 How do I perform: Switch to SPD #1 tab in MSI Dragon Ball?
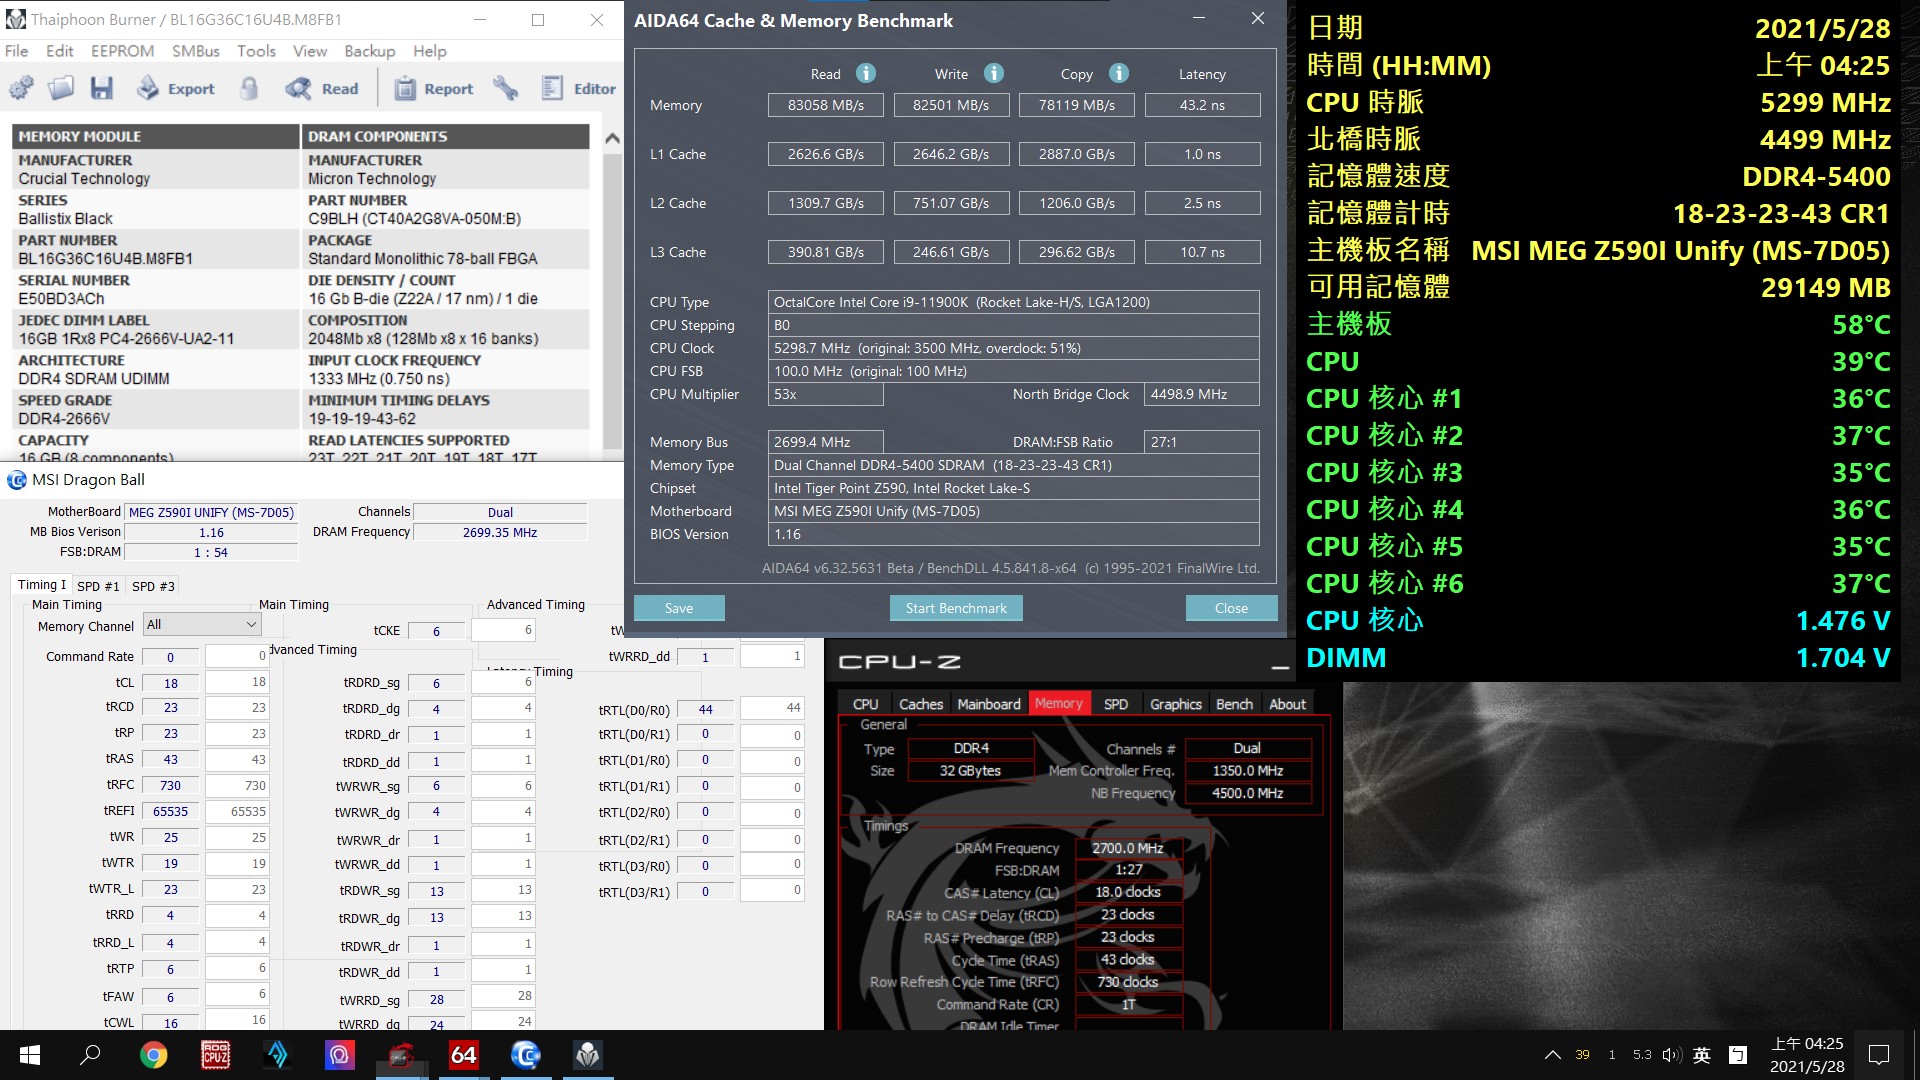[x=98, y=586]
